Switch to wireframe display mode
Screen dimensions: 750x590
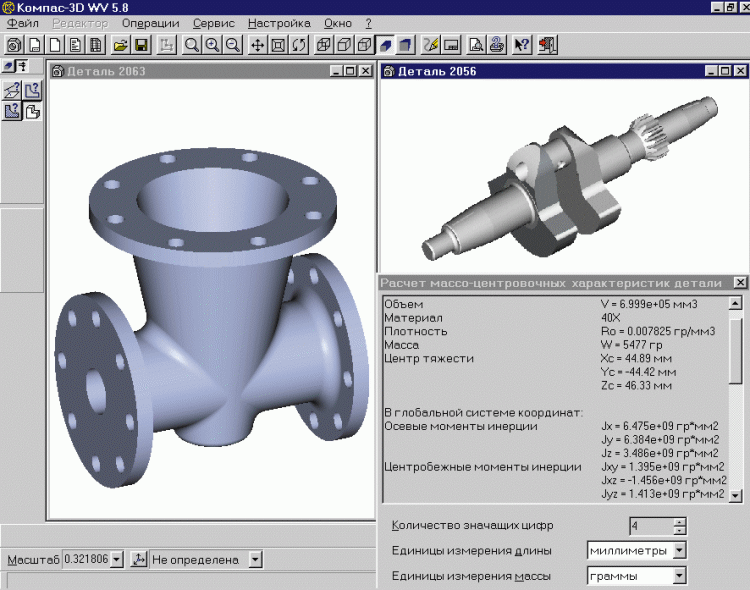tap(324, 45)
